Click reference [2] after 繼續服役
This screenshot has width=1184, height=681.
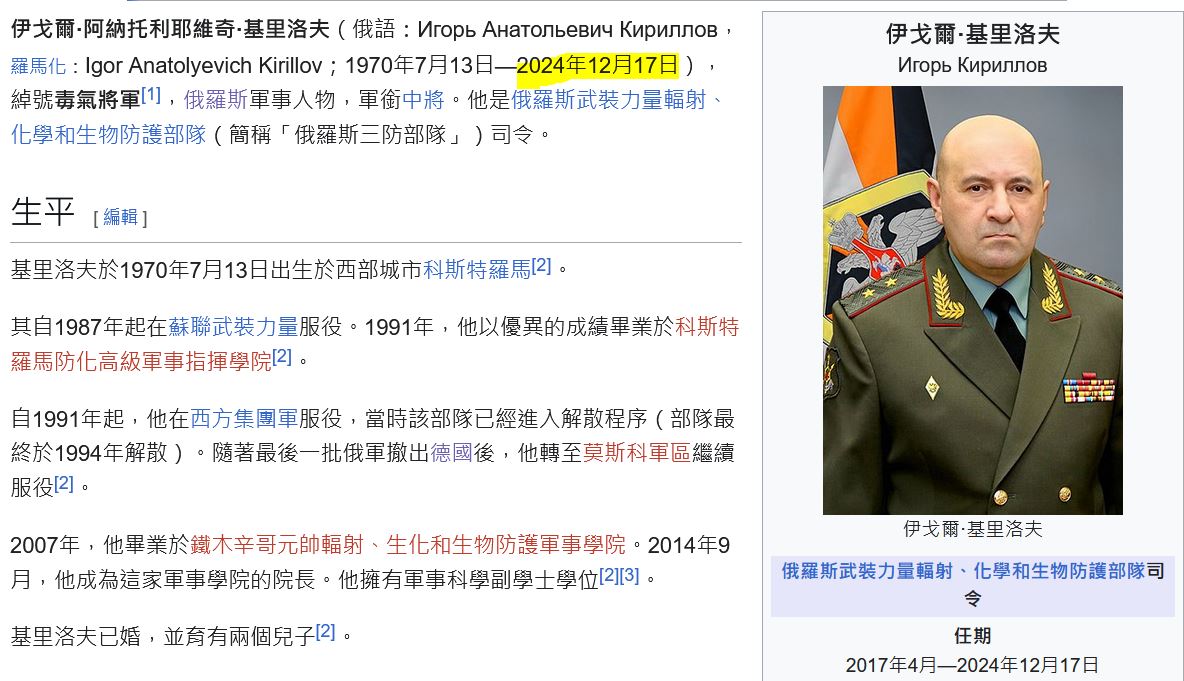click(64, 484)
